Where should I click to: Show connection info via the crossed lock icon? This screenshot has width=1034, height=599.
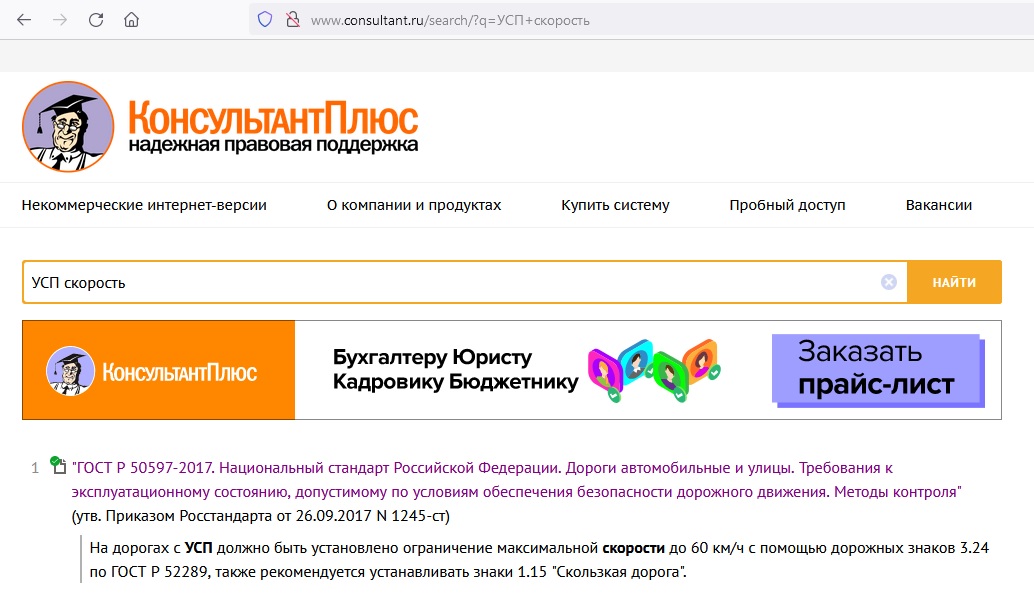[x=292, y=20]
